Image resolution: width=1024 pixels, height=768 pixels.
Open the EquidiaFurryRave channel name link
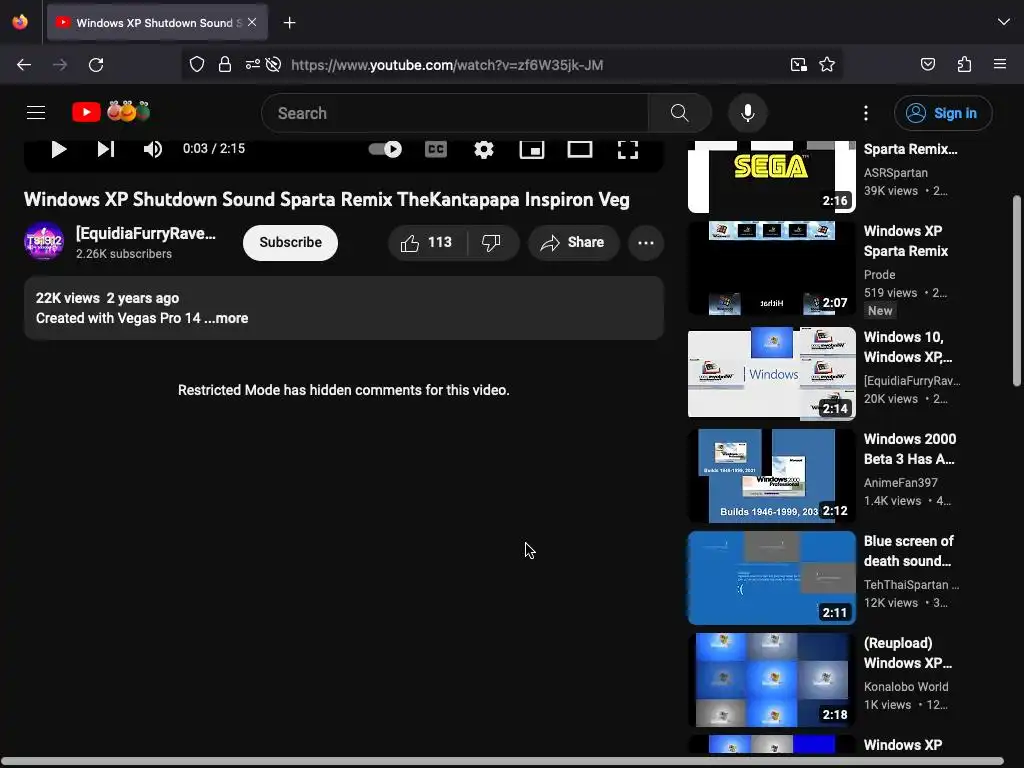[x=146, y=233]
